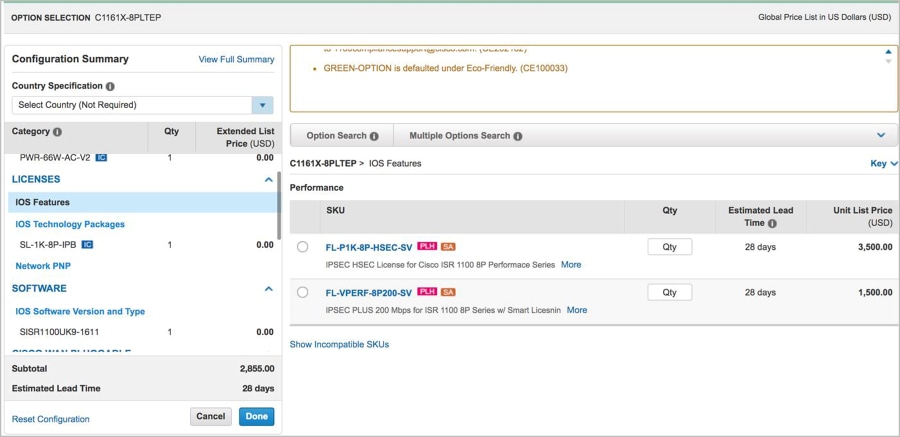Open IOS Software Version and Type
Viewport: 900px width, 437px height.
80,311
